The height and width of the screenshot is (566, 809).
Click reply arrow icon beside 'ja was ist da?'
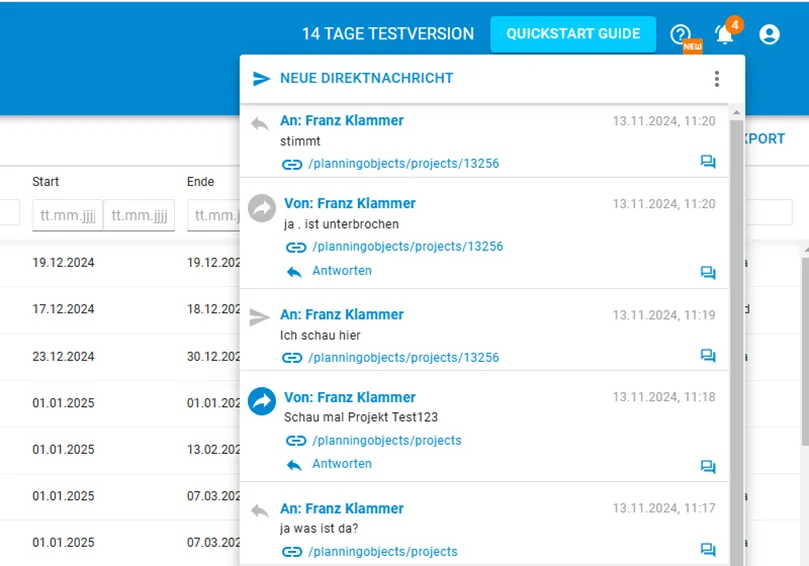pyautogui.click(x=260, y=511)
